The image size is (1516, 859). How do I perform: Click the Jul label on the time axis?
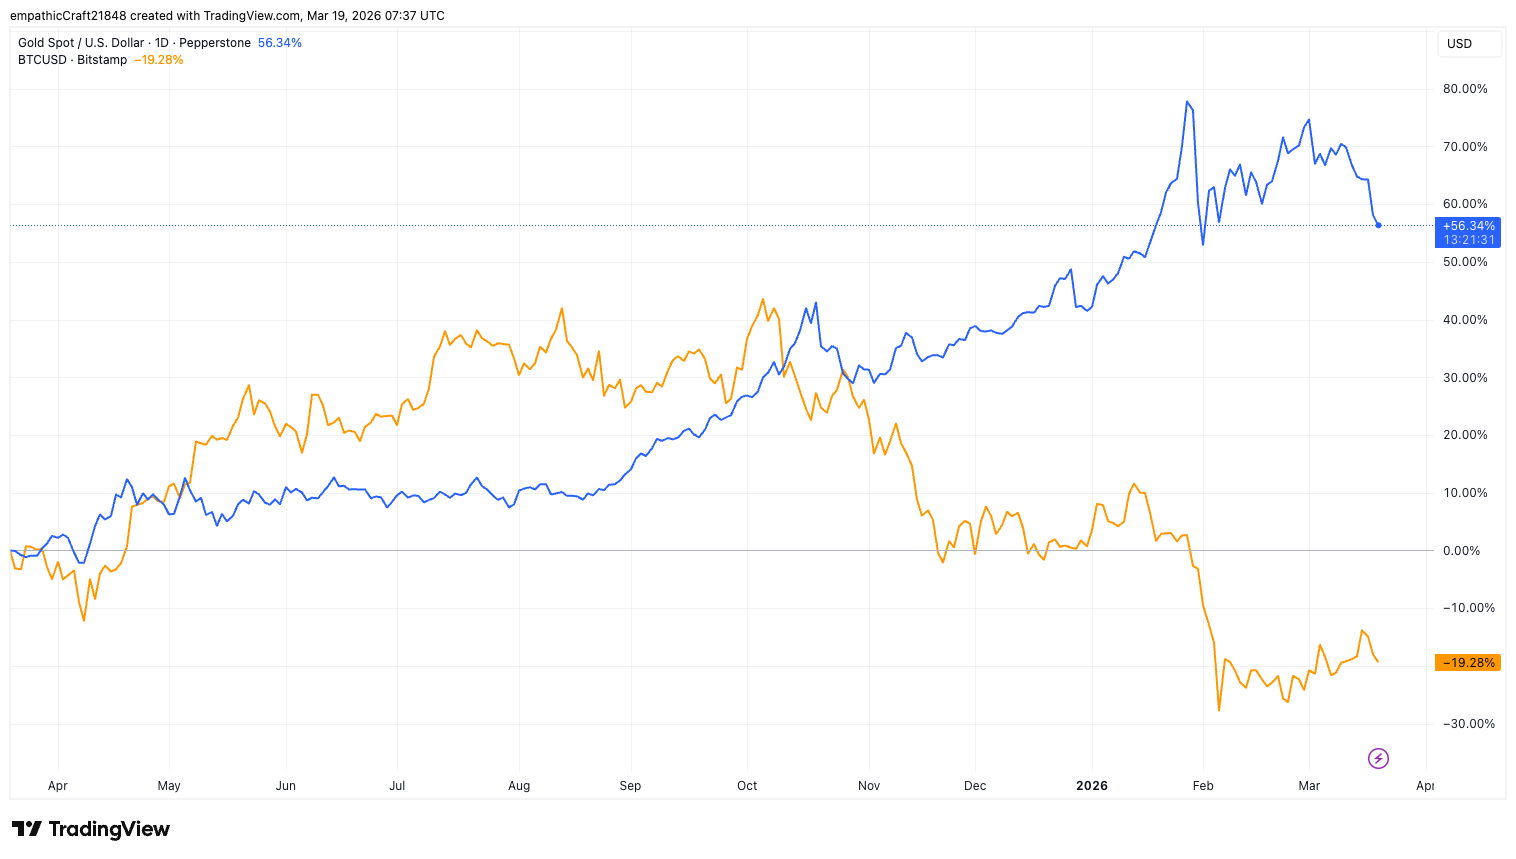397,786
